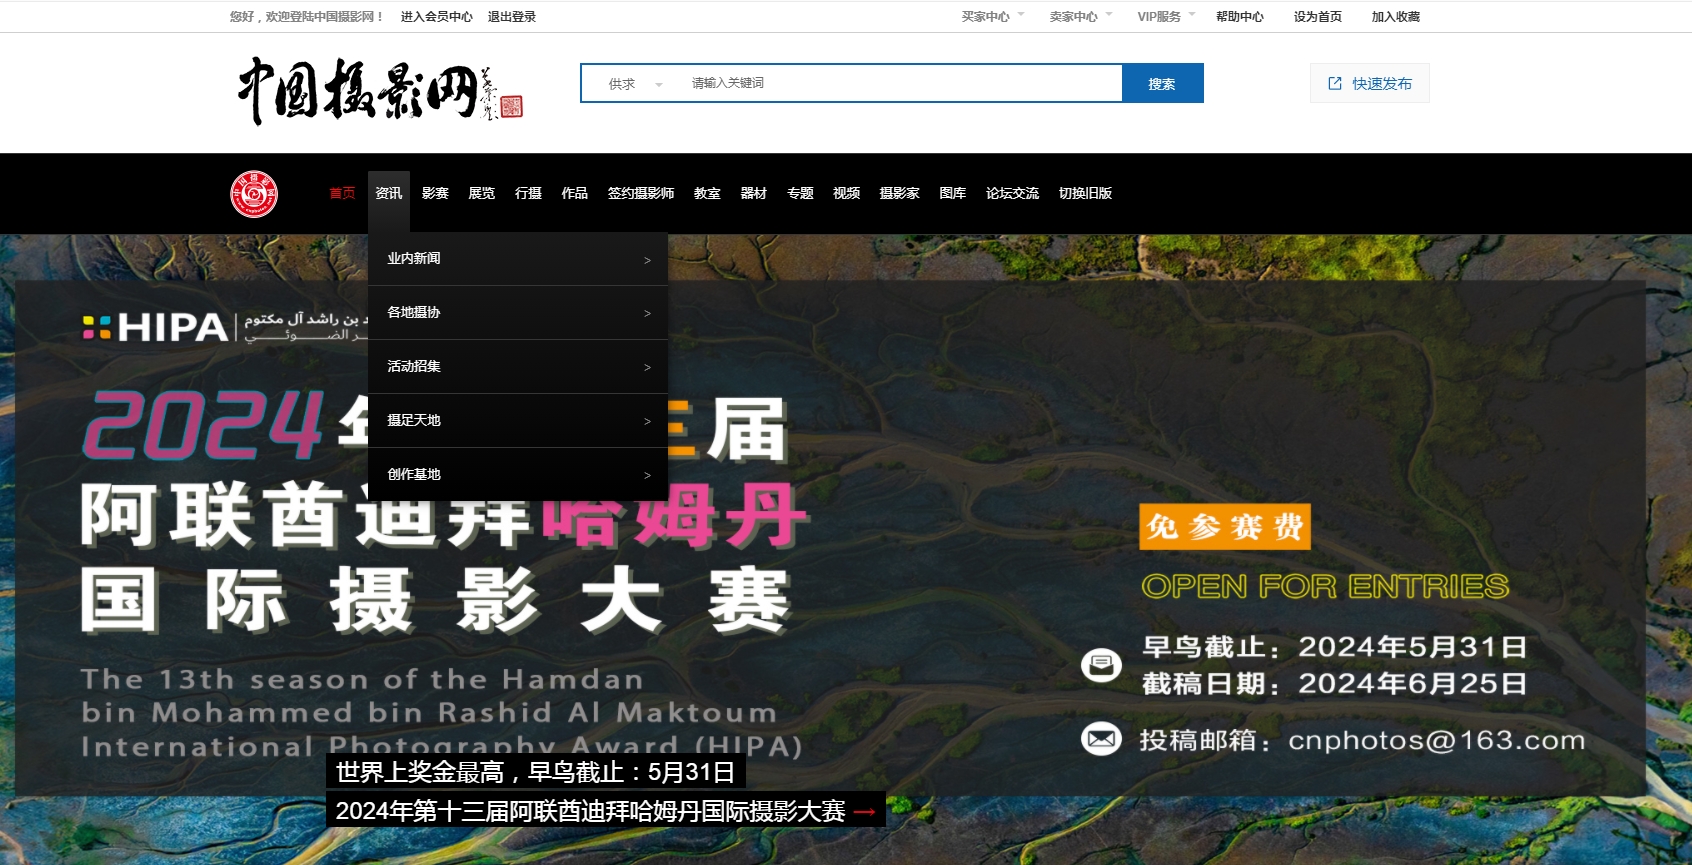
Task: Open 进入会员中心 link
Action: [x=437, y=17]
